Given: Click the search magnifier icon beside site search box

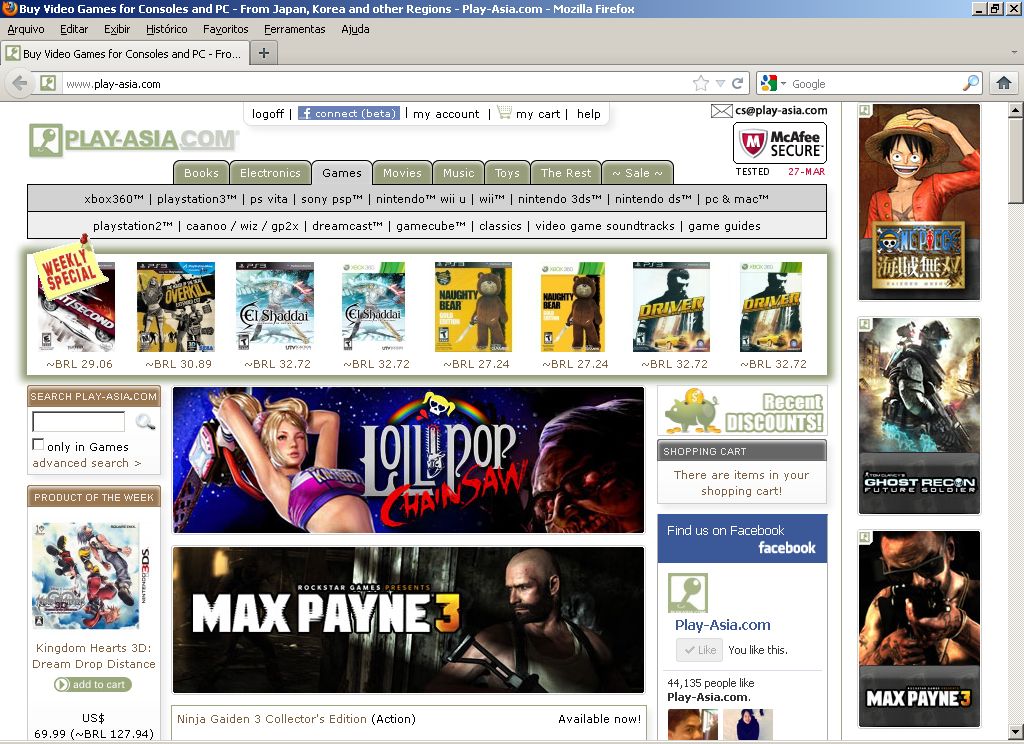Looking at the screenshot, I should (x=145, y=422).
